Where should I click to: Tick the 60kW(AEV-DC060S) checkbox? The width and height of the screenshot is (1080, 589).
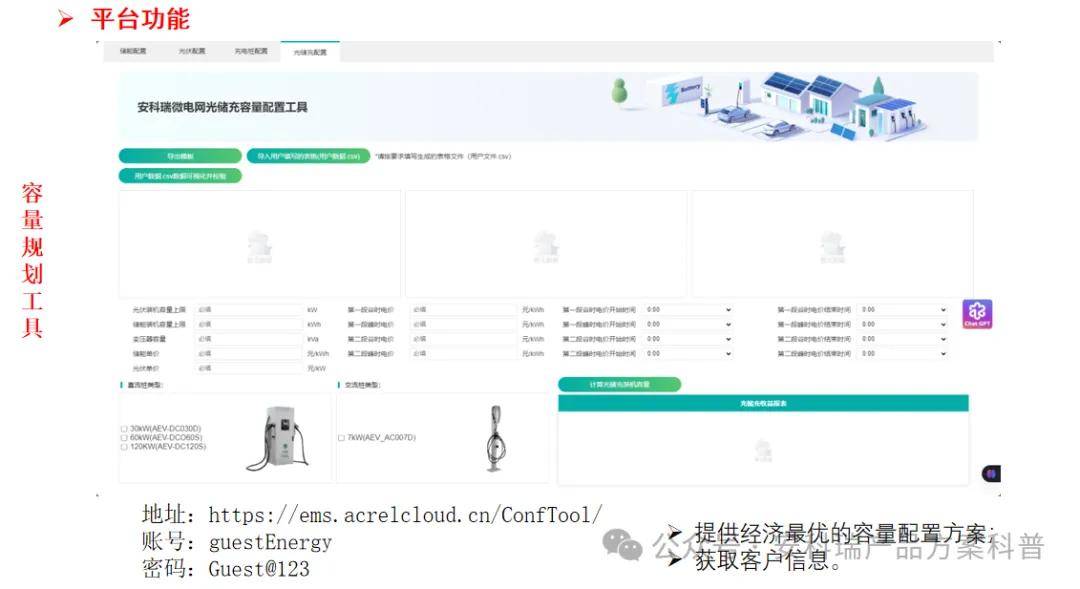point(124,437)
